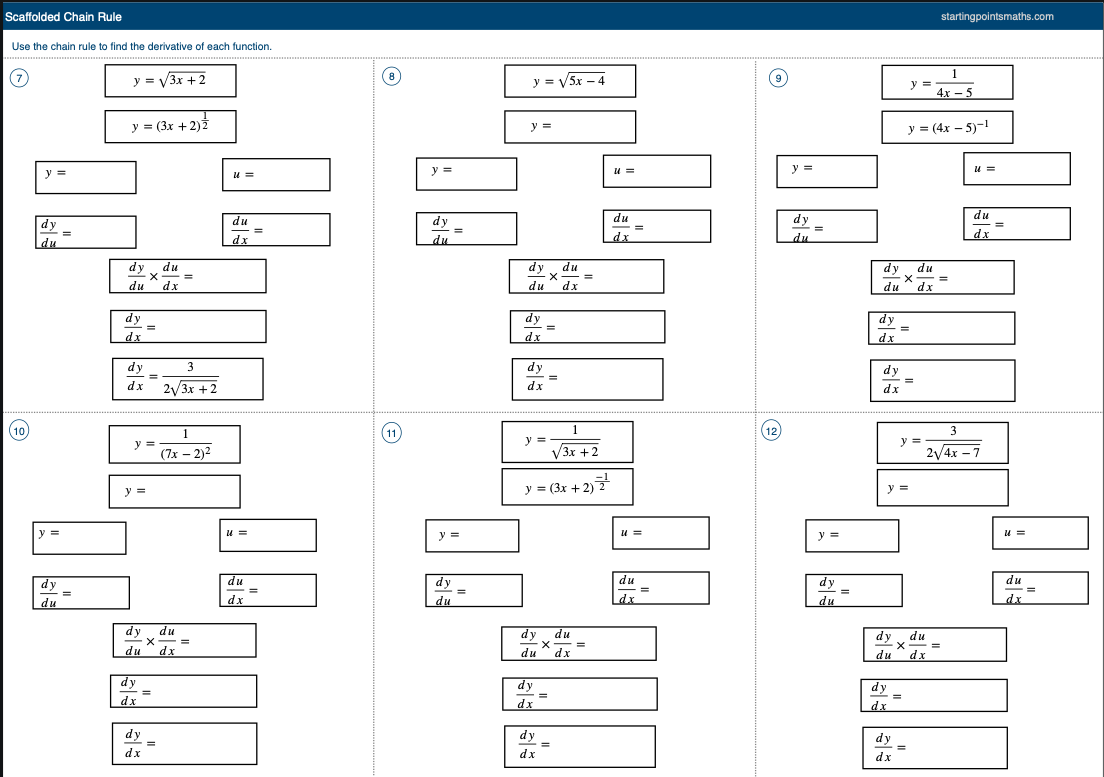Viewport: 1104px width, 777px height.
Task: Click the Scaffolded Chain Rule title
Action: [63, 17]
